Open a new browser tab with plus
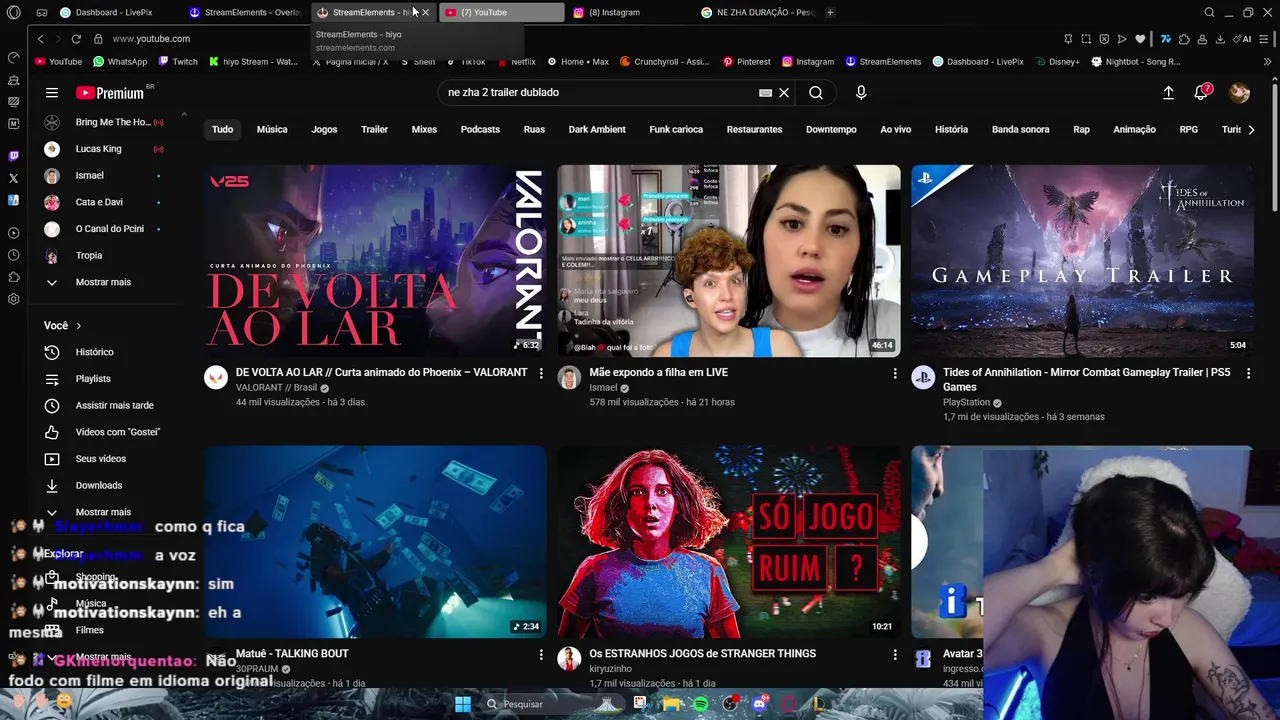 point(830,12)
